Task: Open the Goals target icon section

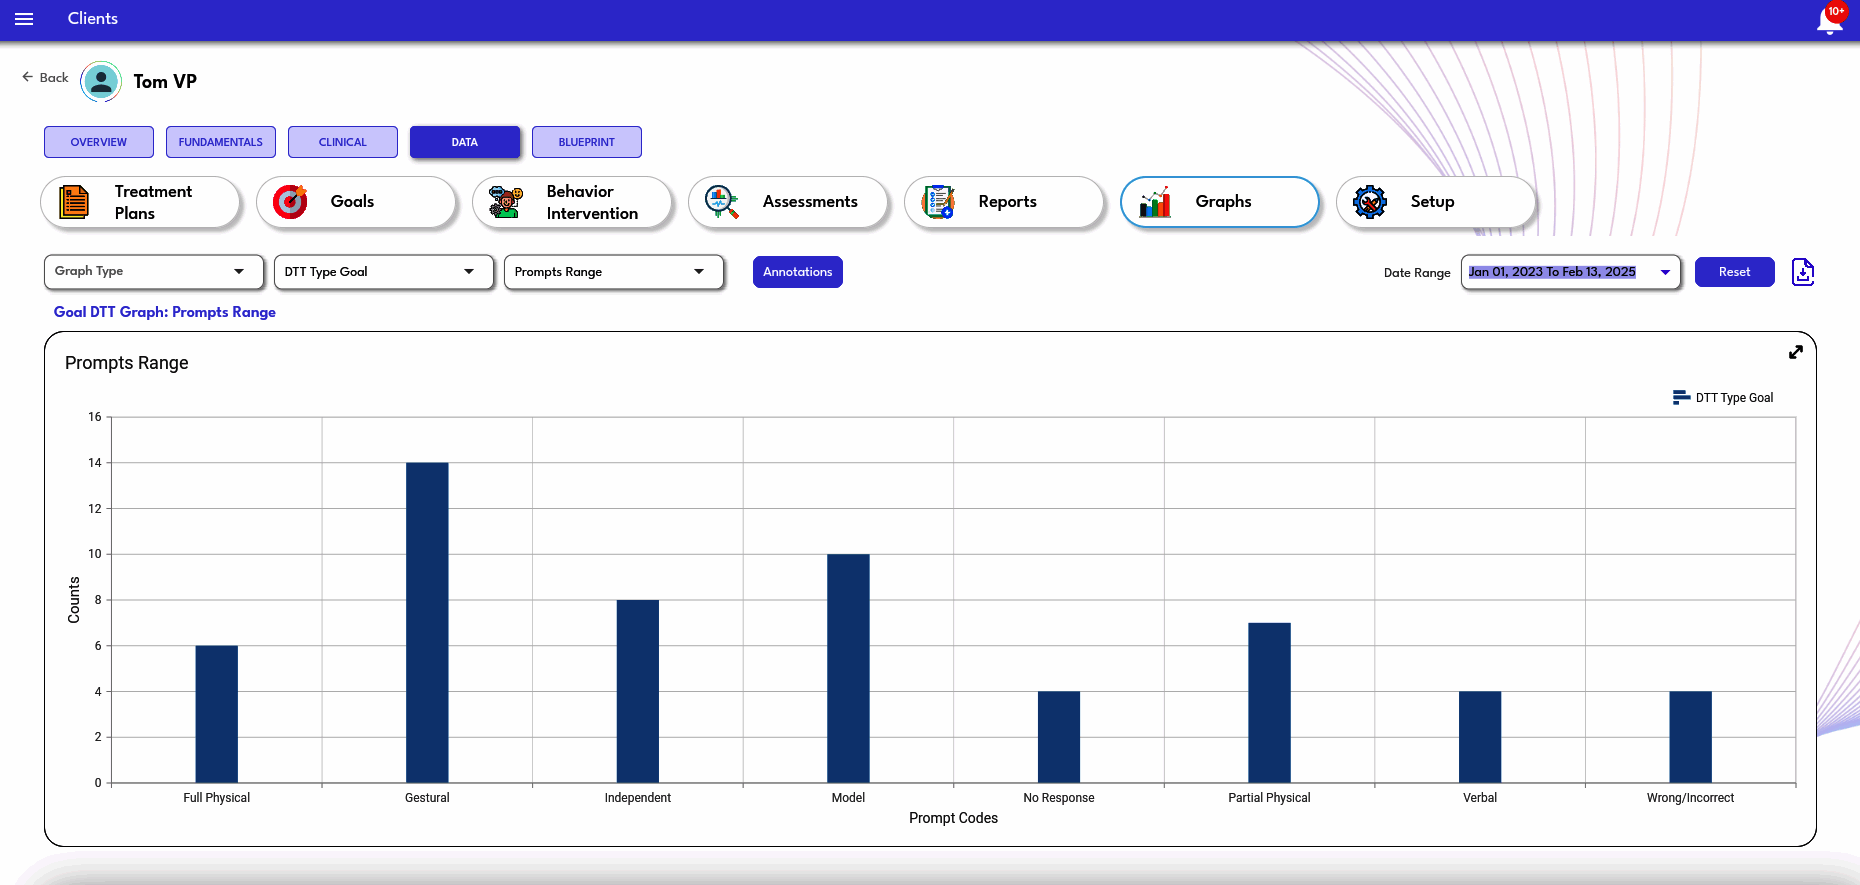Action: point(357,202)
